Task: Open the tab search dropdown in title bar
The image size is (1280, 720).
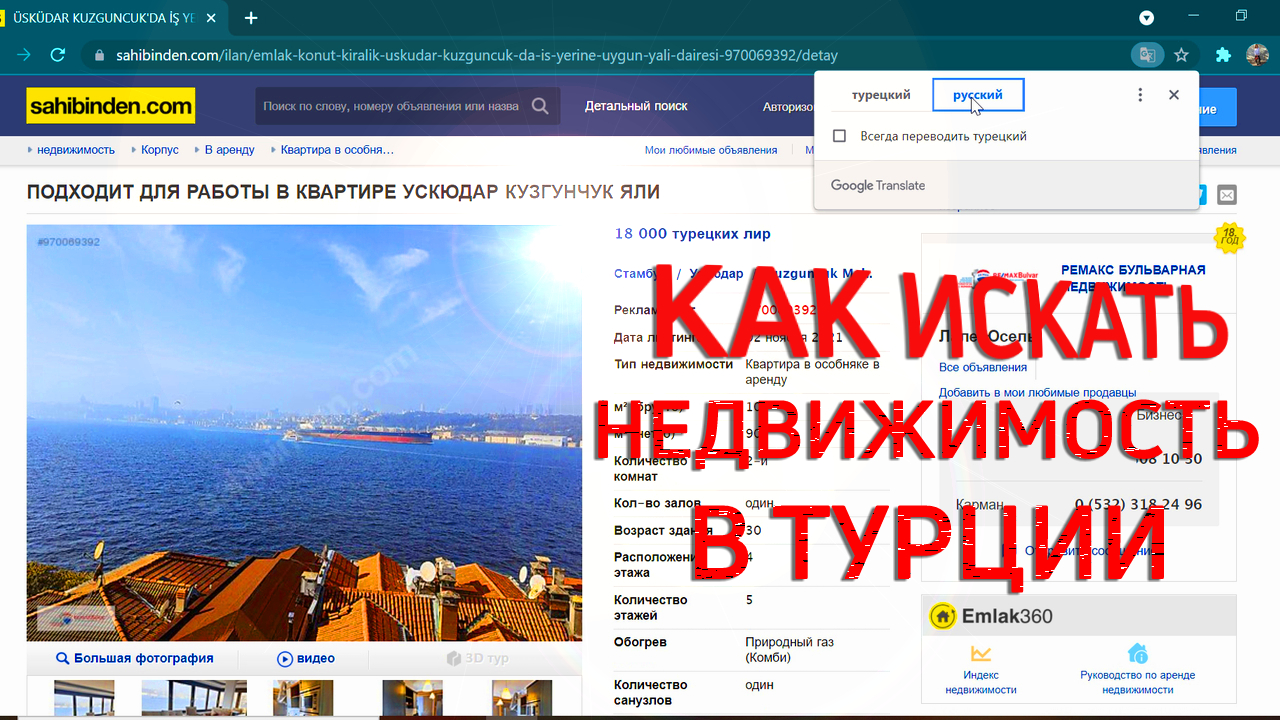Action: click(1147, 17)
